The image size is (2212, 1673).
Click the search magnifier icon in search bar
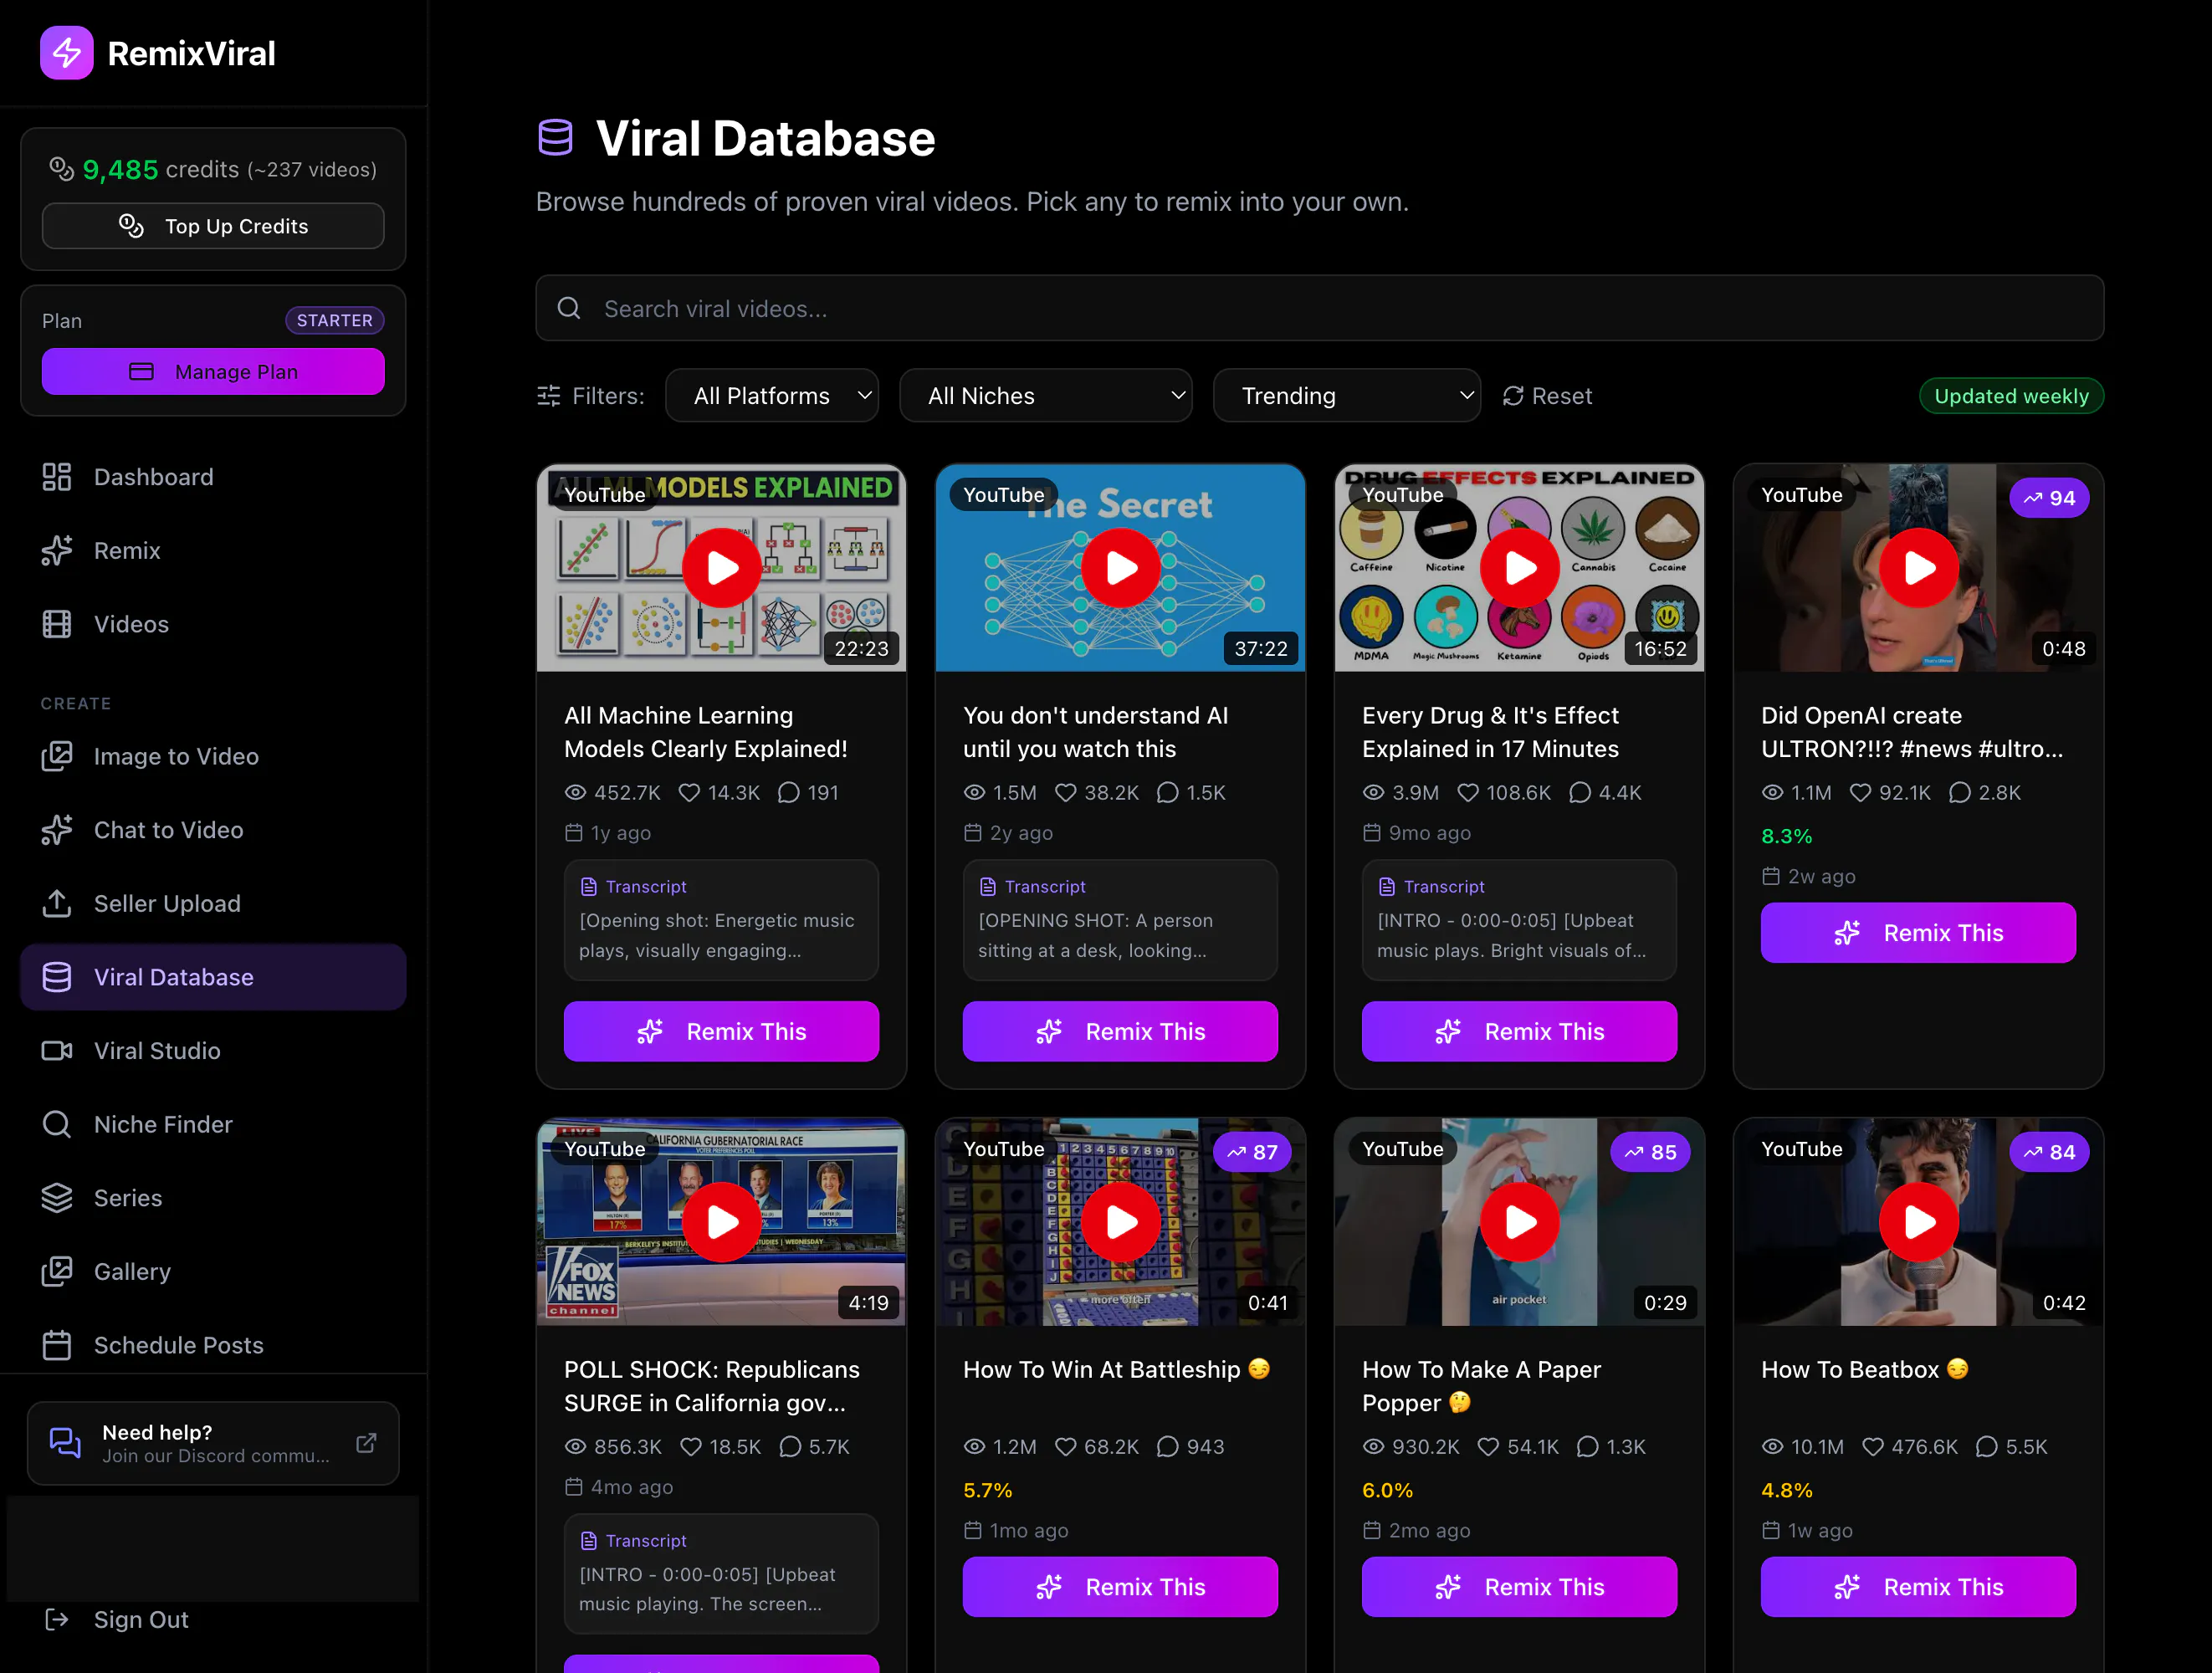click(x=569, y=308)
